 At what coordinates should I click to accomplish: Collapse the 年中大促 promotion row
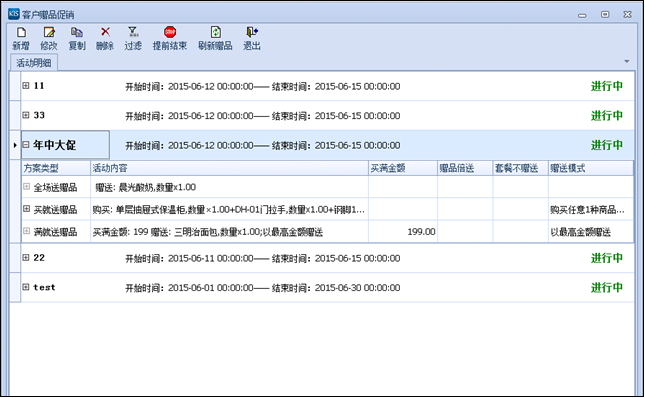click(26, 145)
